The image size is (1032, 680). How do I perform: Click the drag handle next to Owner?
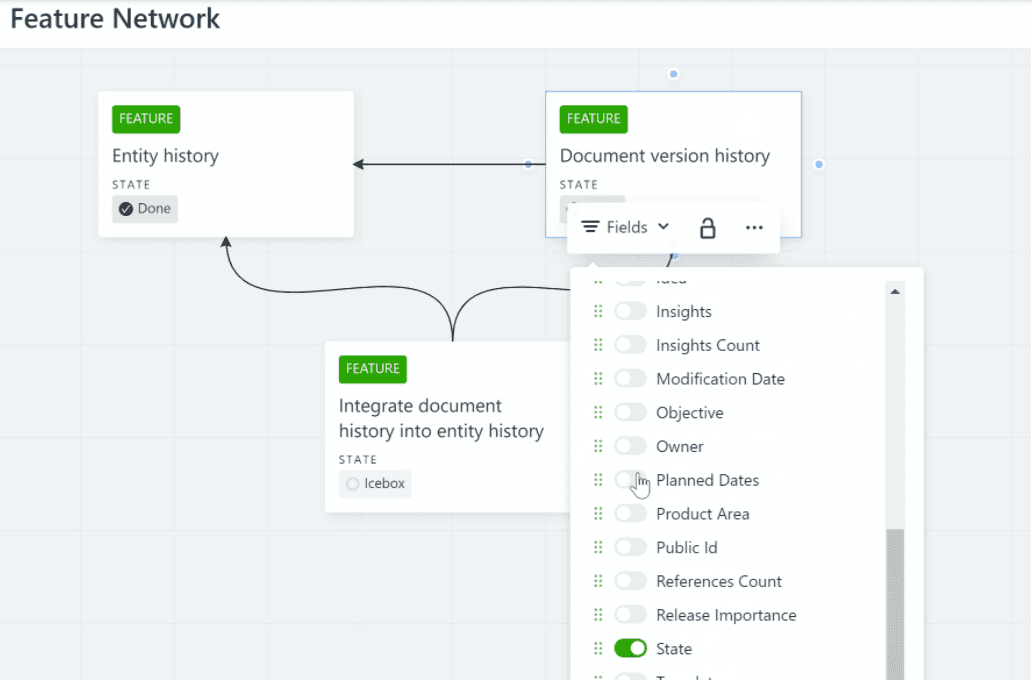pyautogui.click(x=598, y=446)
